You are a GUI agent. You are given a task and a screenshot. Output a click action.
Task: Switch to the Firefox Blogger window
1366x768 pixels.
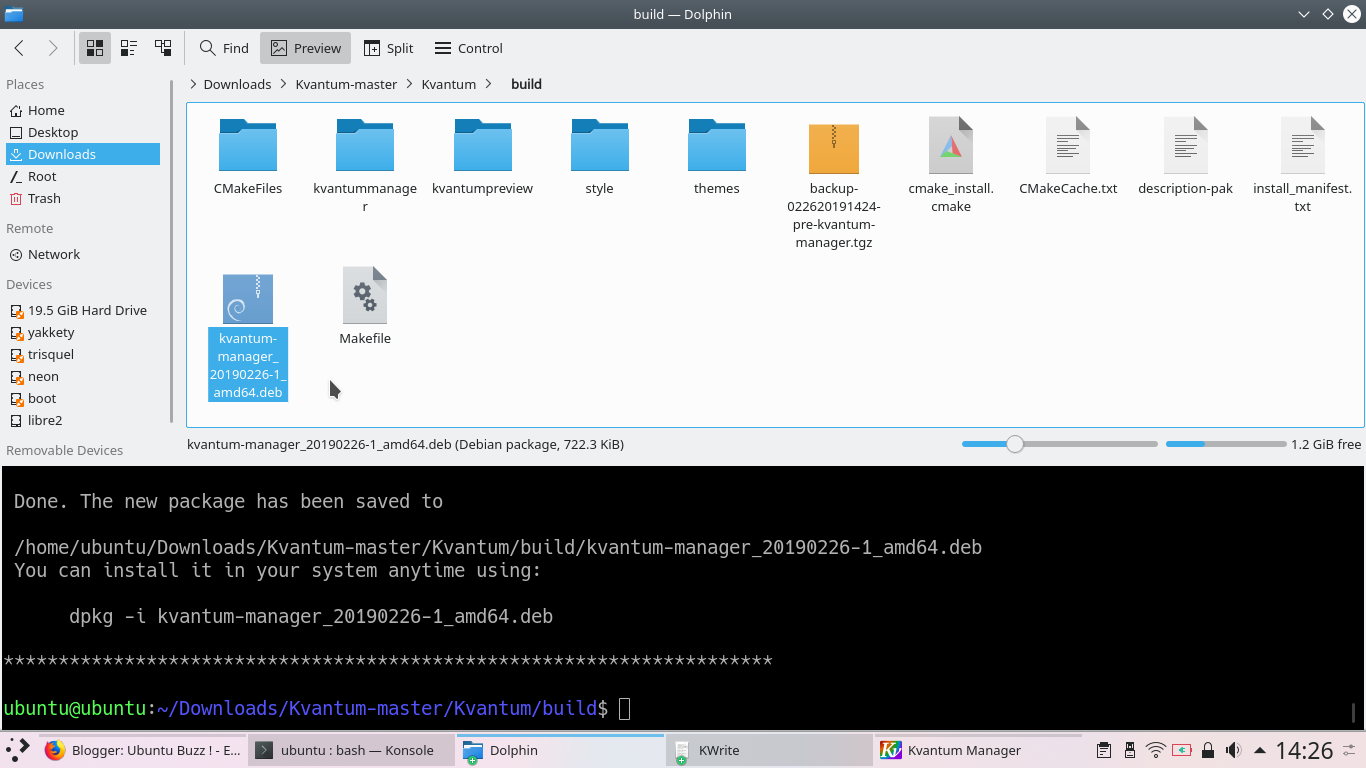click(x=143, y=750)
